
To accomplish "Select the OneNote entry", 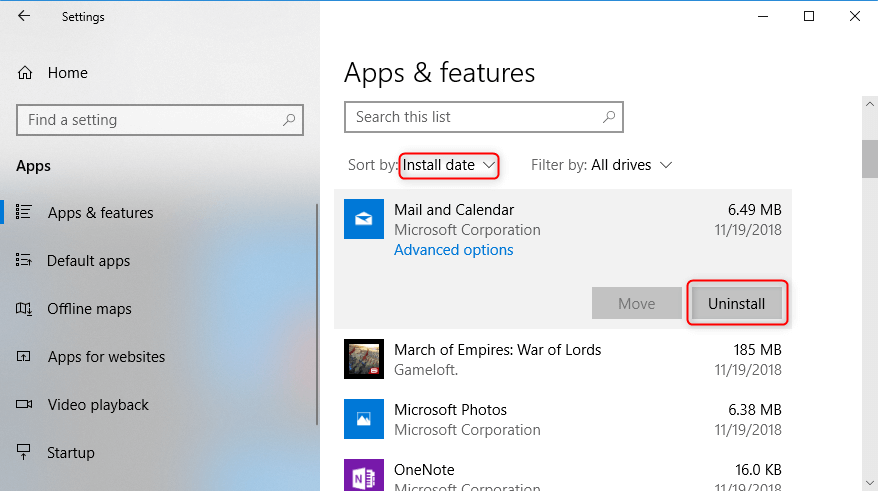I will (x=563, y=473).
